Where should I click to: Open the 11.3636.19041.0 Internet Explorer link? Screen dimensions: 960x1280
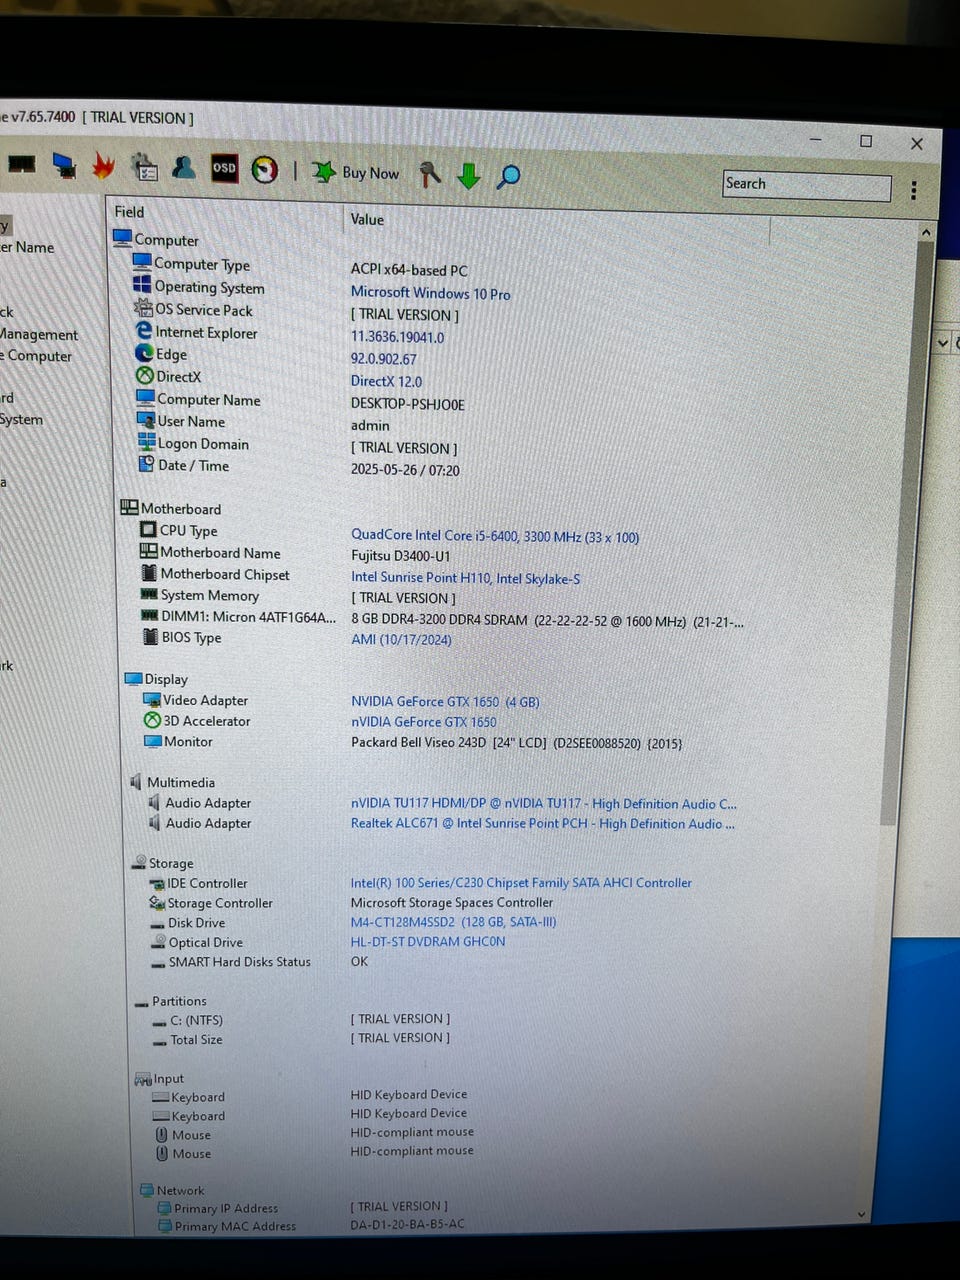397,337
